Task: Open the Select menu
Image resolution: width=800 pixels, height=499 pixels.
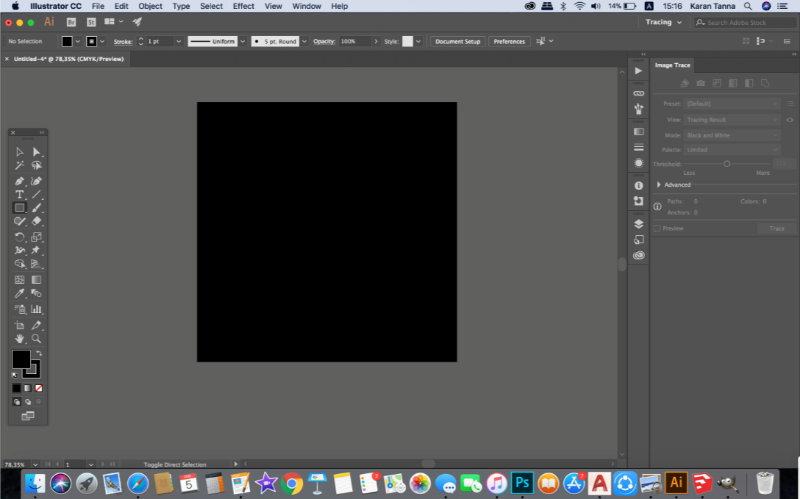Action: tap(211, 6)
